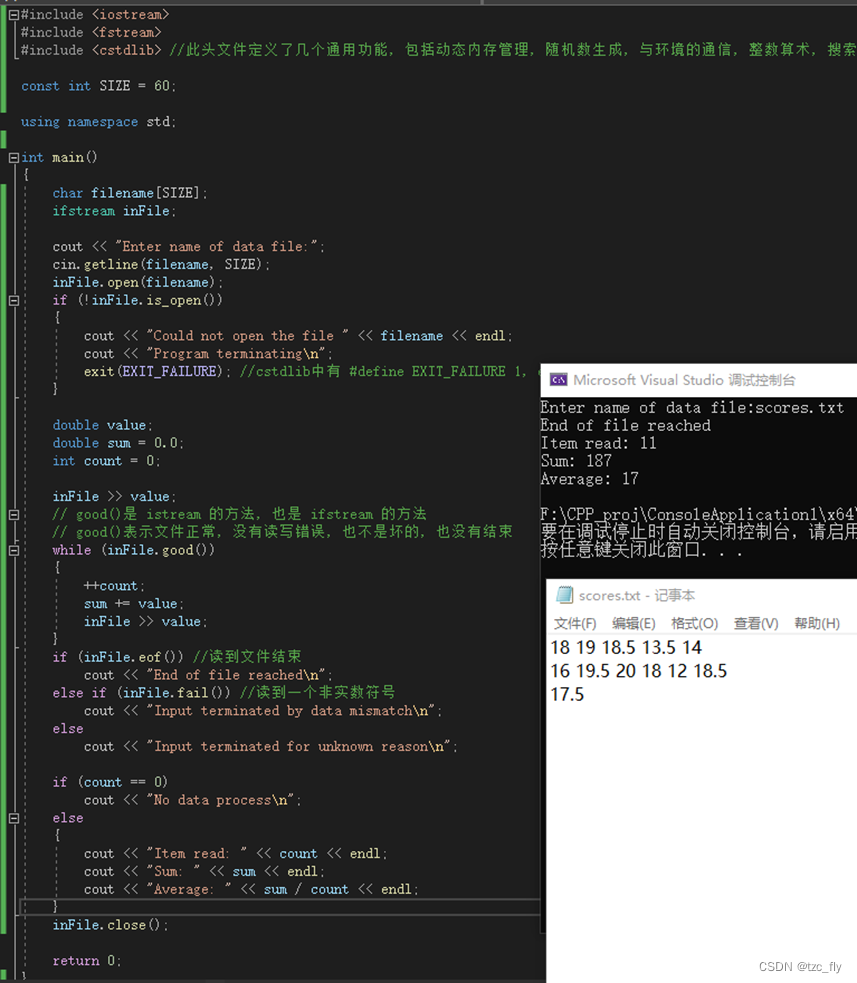This screenshot has width=857, height=983.
Task: Open the 文件(F) menu in Notepad
Action: click(575, 624)
